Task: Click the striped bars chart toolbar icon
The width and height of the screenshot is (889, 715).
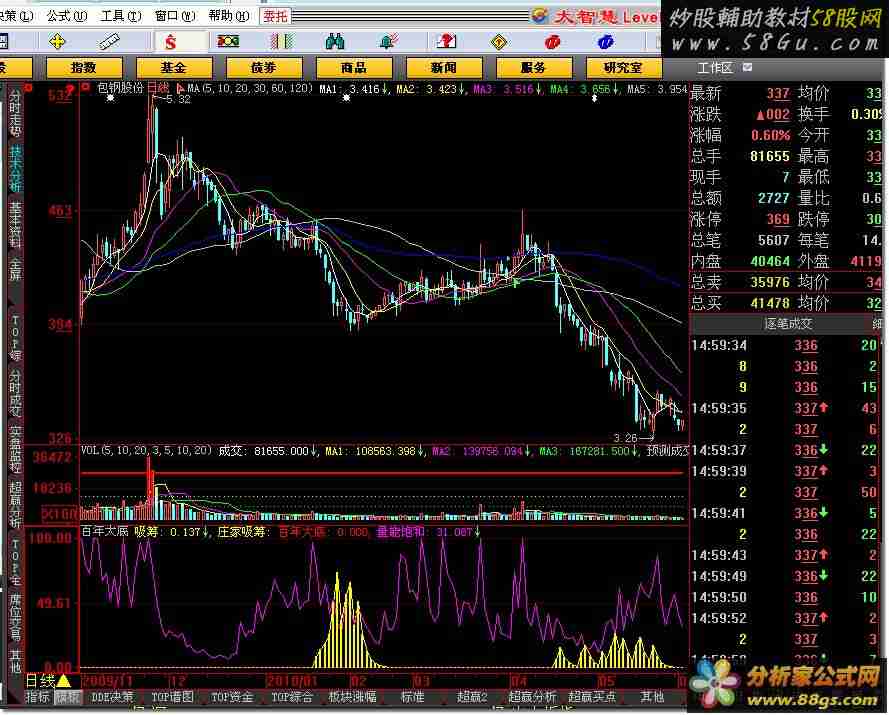Action: (282, 41)
